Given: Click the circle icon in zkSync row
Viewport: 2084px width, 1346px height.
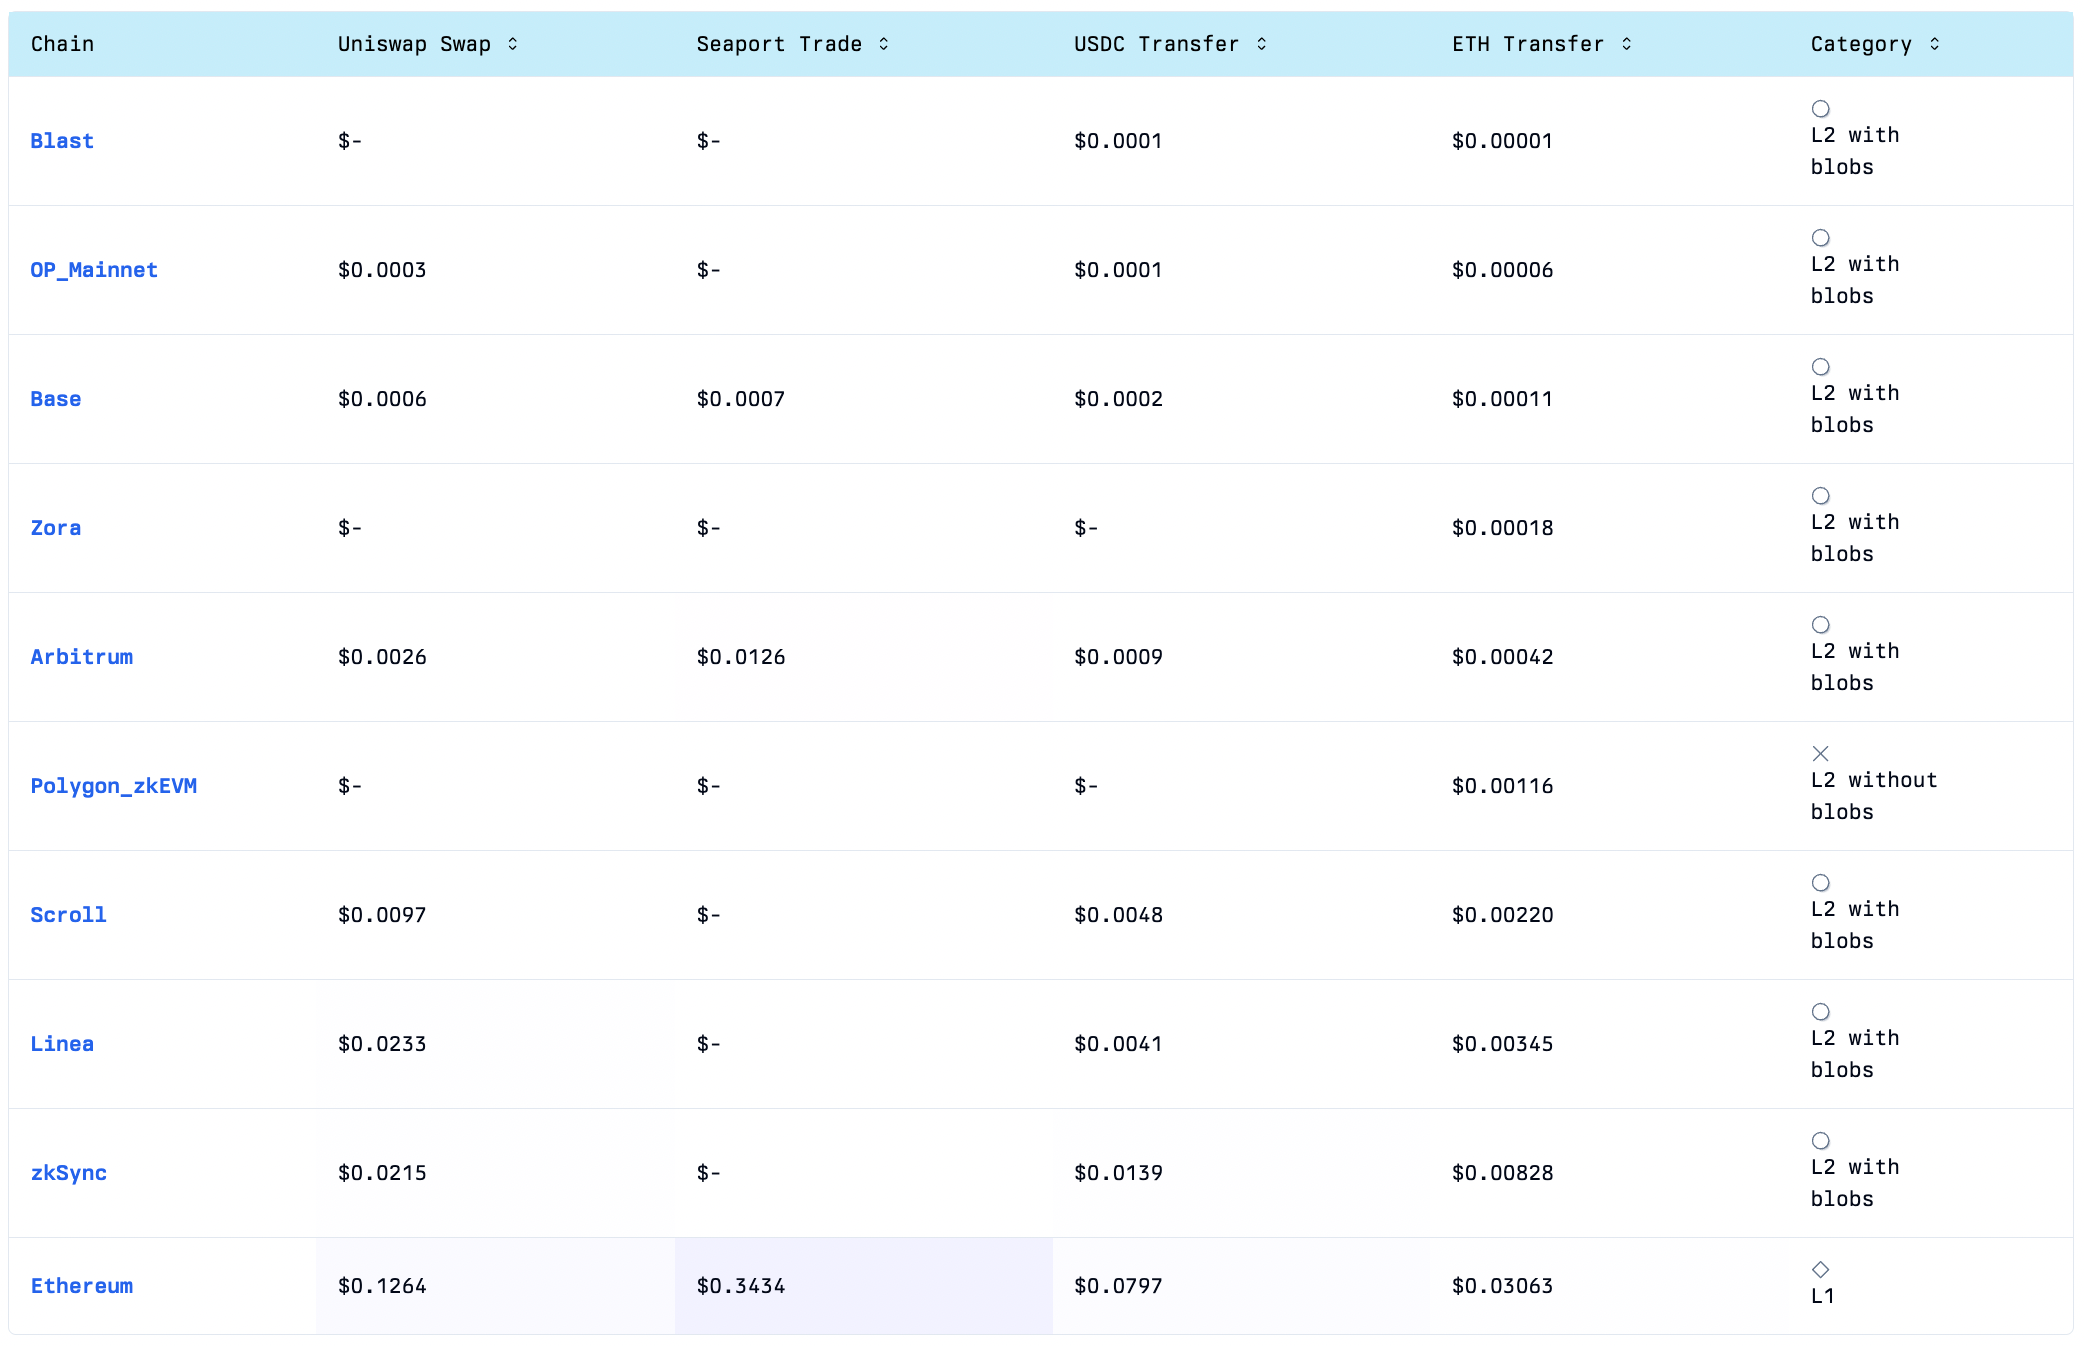Looking at the screenshot, I should point(1821,1141).
